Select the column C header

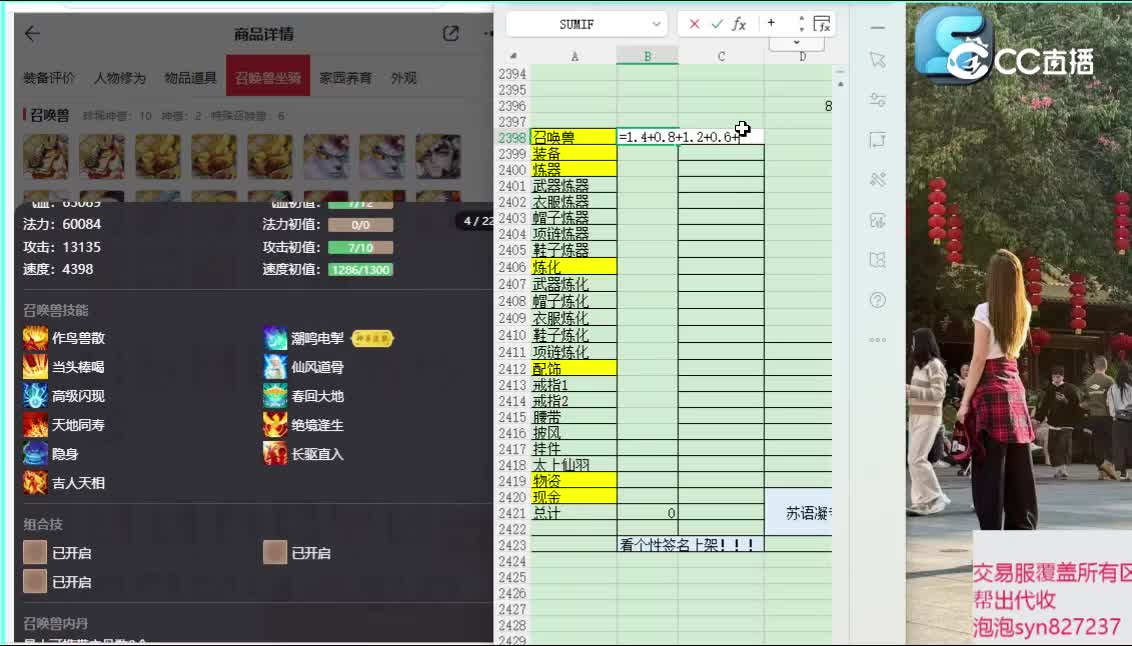(720, 56)
